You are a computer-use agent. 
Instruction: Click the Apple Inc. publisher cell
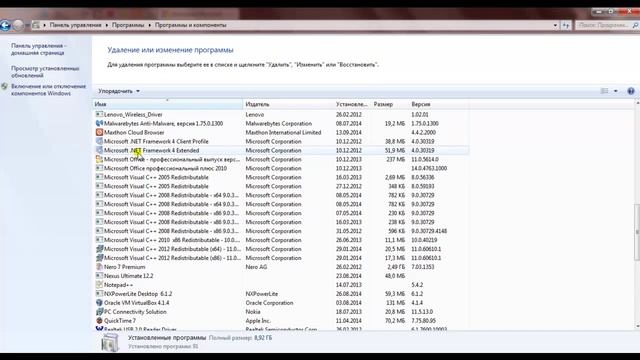(258, 321)
